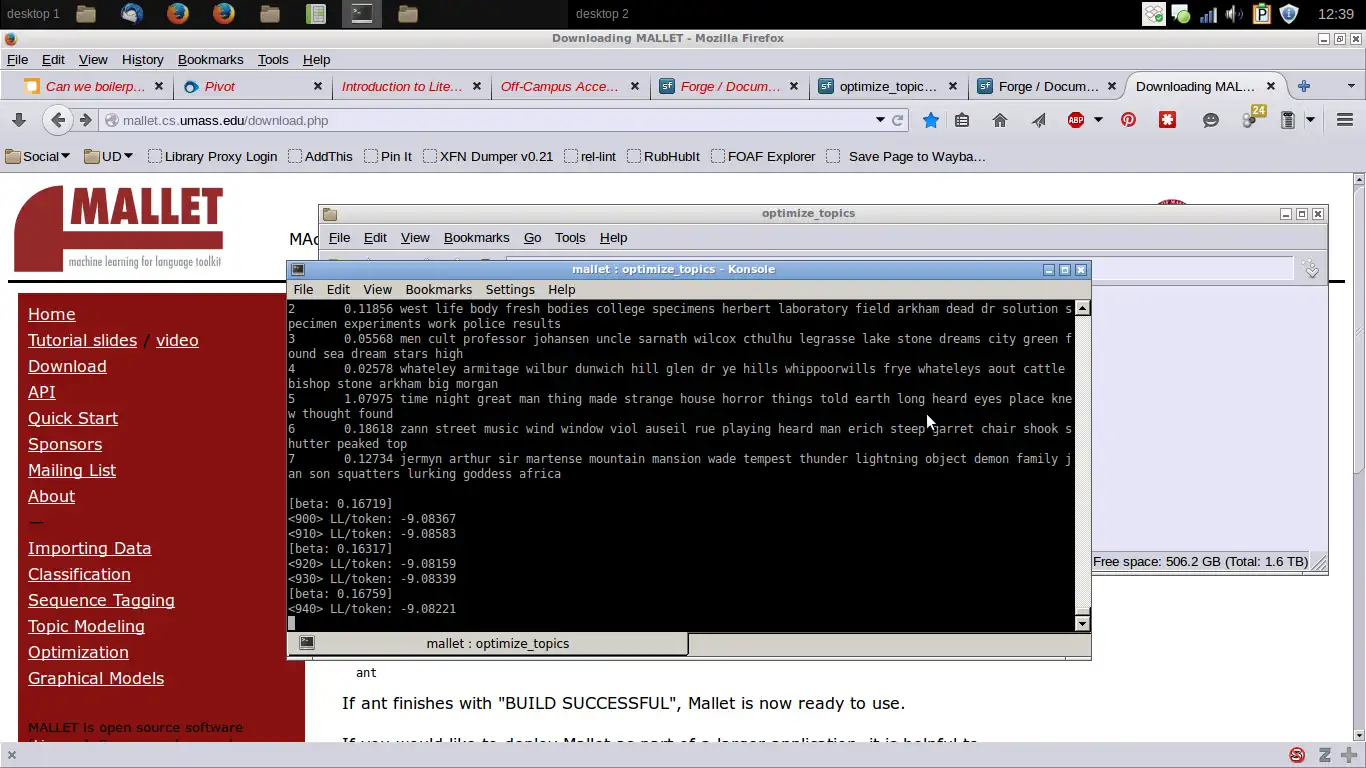This screenshot has width=1366, height=768.
Task: Bookmark this page with the blue star
Action: (x=931, y=120)
